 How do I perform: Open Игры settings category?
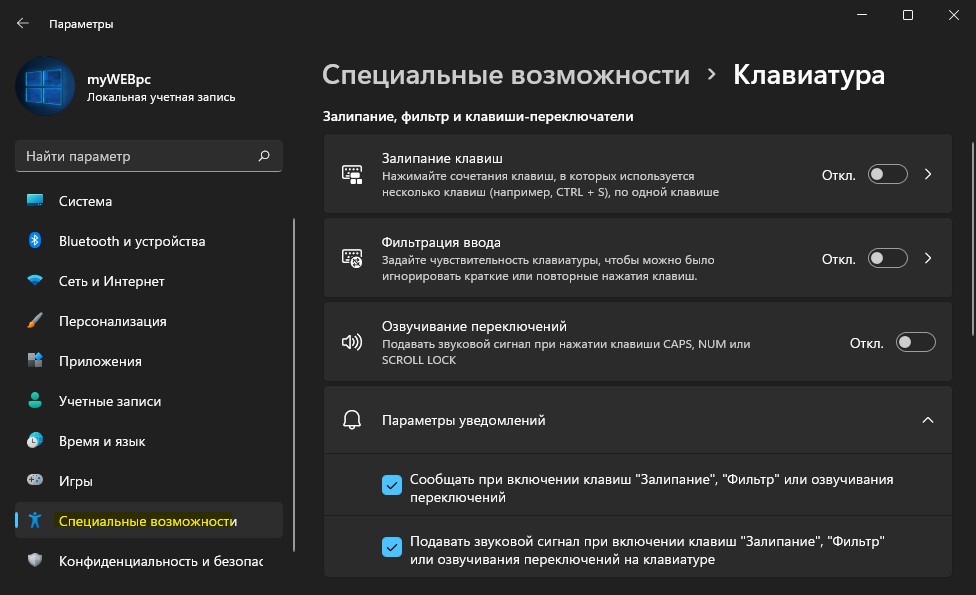pyautogui.click(x=149, y=481)
